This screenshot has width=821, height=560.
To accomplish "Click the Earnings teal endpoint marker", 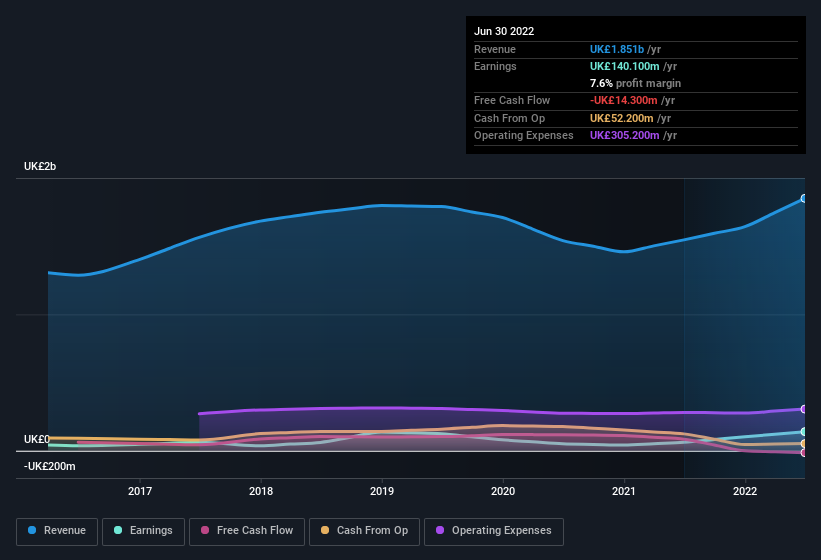I will coord(804,432).
